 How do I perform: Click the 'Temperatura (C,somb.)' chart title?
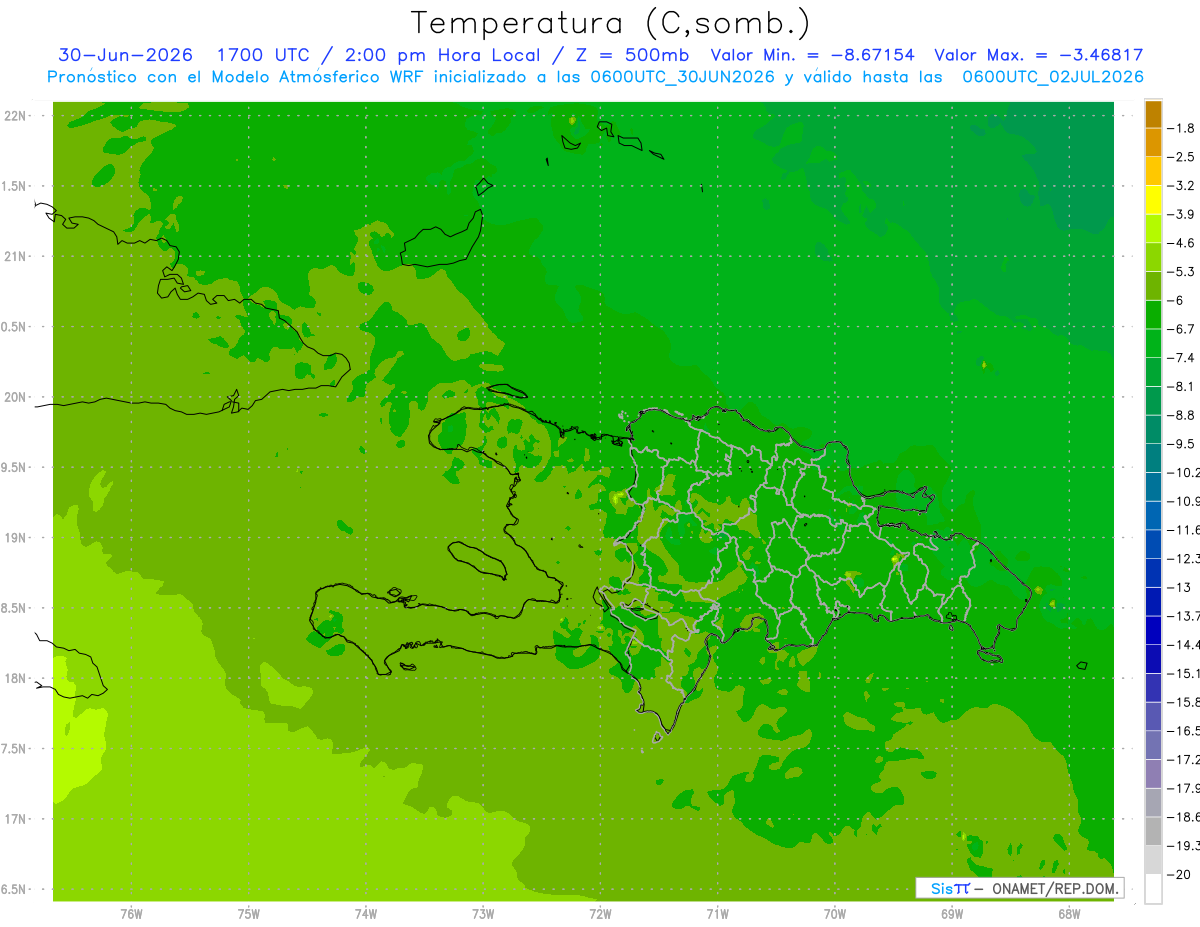pos(610,23)
